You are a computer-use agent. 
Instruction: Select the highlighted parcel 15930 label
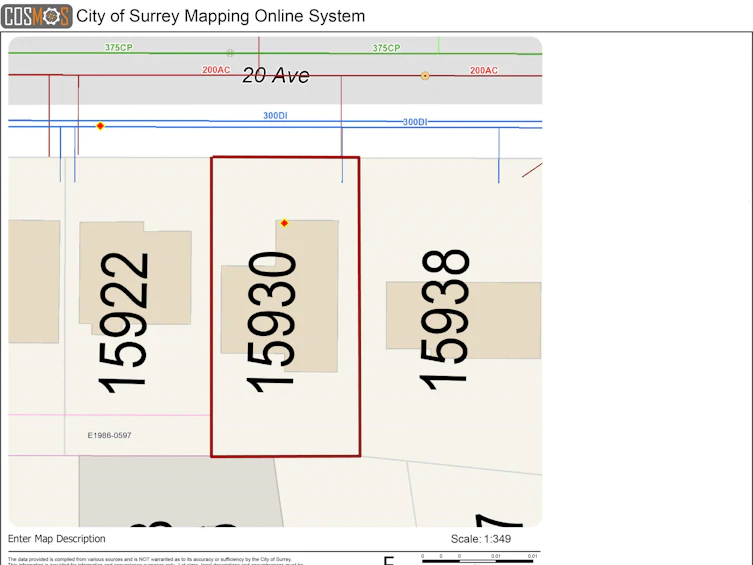pos(271,322)
